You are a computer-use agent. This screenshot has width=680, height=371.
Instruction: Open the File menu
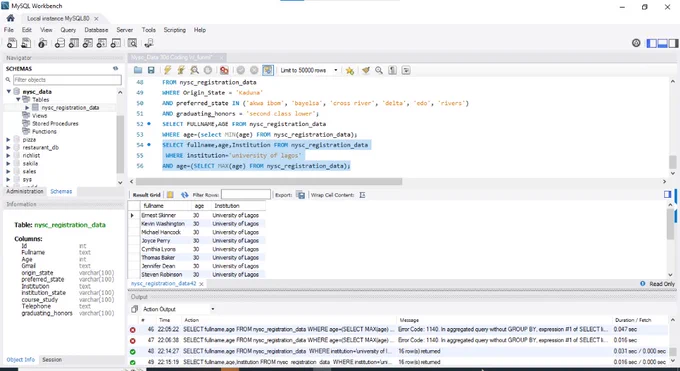[9, 30]
